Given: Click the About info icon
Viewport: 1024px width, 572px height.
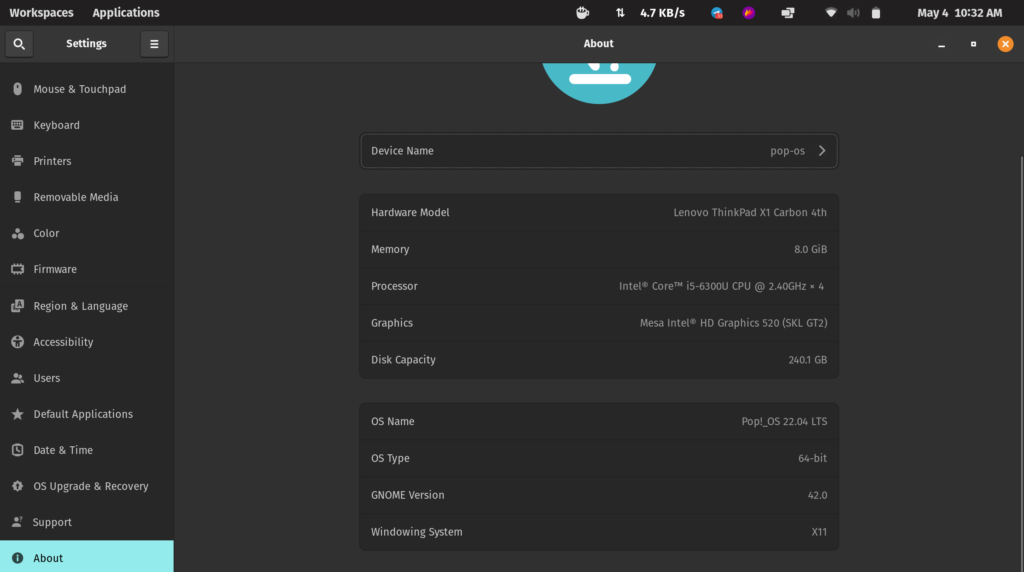Looking at the screenshot, I should (18, 558).
